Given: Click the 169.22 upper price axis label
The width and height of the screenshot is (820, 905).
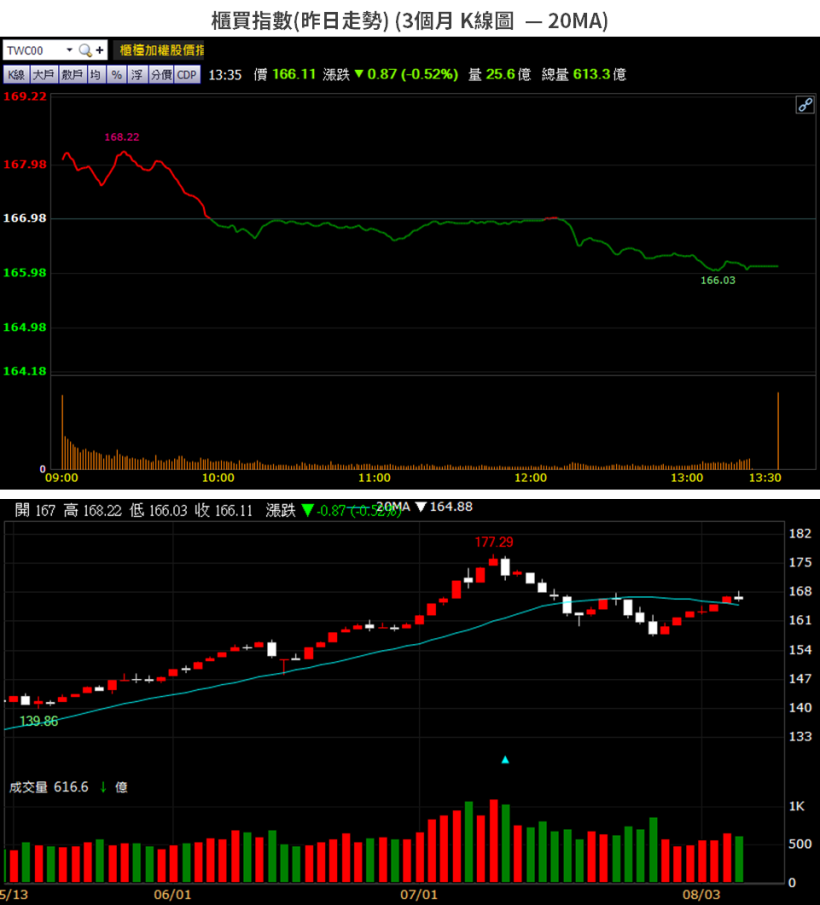Looking at the screenshot, I should [x=25, y=96].
